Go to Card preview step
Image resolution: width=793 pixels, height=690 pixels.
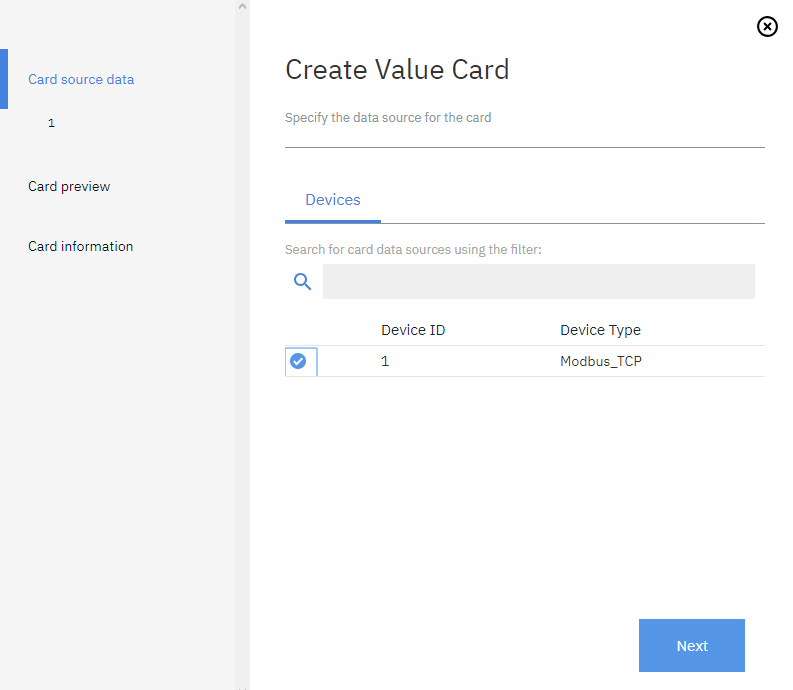point(69,186)
